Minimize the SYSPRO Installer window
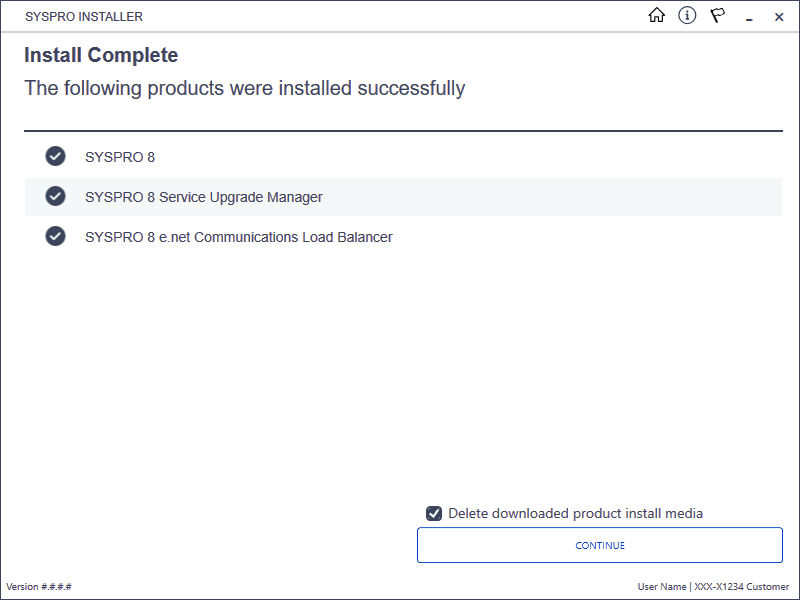Viewport: 800px width, 600px height. point(749,18)
